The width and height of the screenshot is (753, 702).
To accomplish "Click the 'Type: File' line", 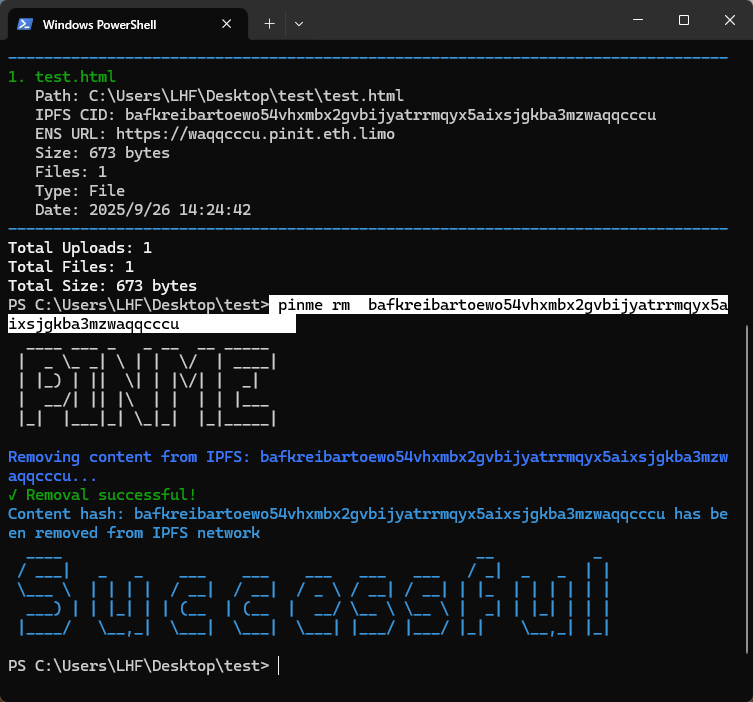I will click(x=80, y=191).
